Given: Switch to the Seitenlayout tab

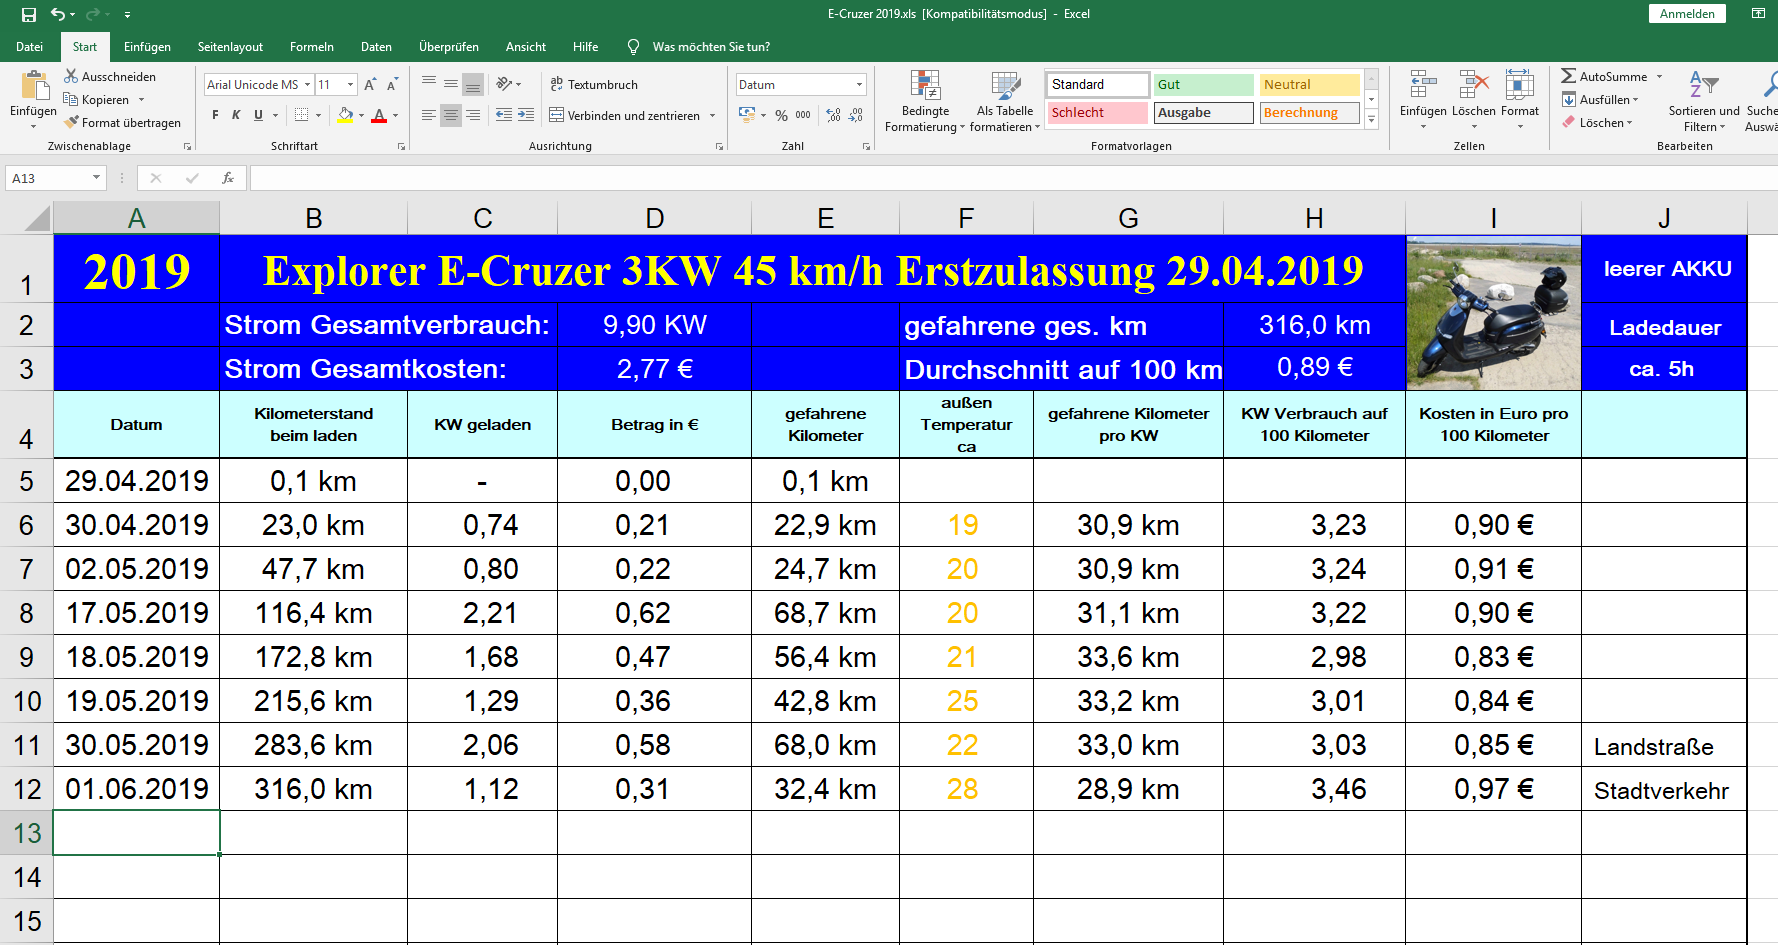Looking at the screenshot, I should (230, 47).
